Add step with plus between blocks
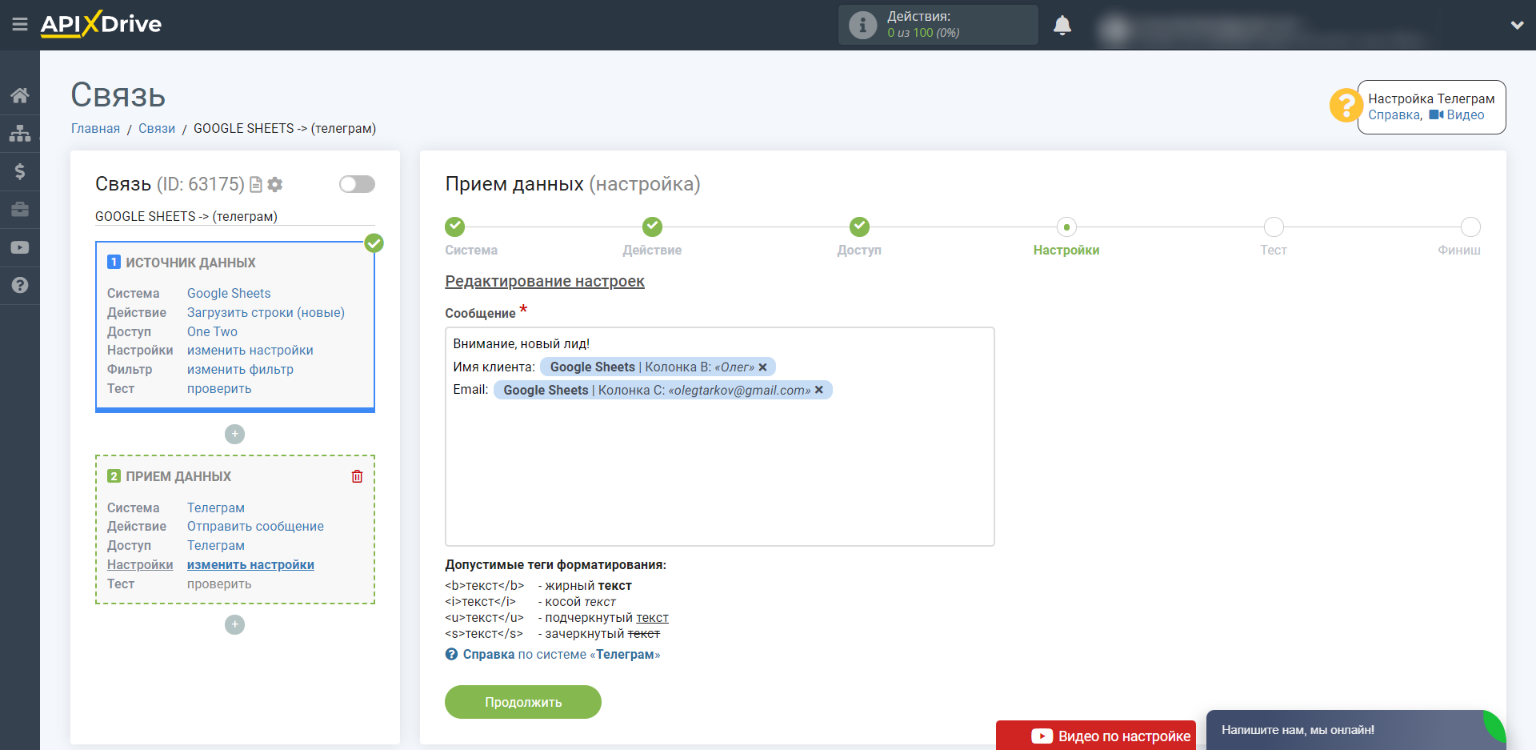Screen dimensions: 1536x750 click(235, 434)
